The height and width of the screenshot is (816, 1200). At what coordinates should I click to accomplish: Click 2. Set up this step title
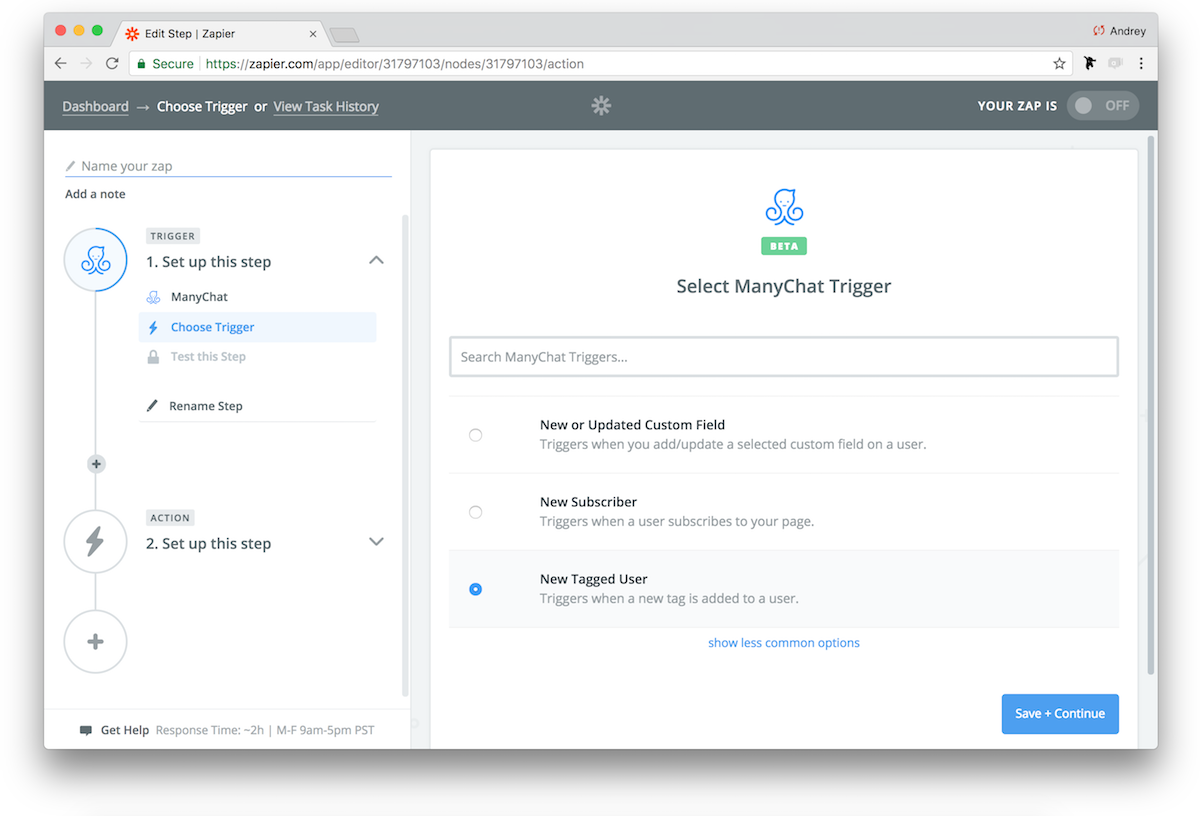(x=208, y=544)
